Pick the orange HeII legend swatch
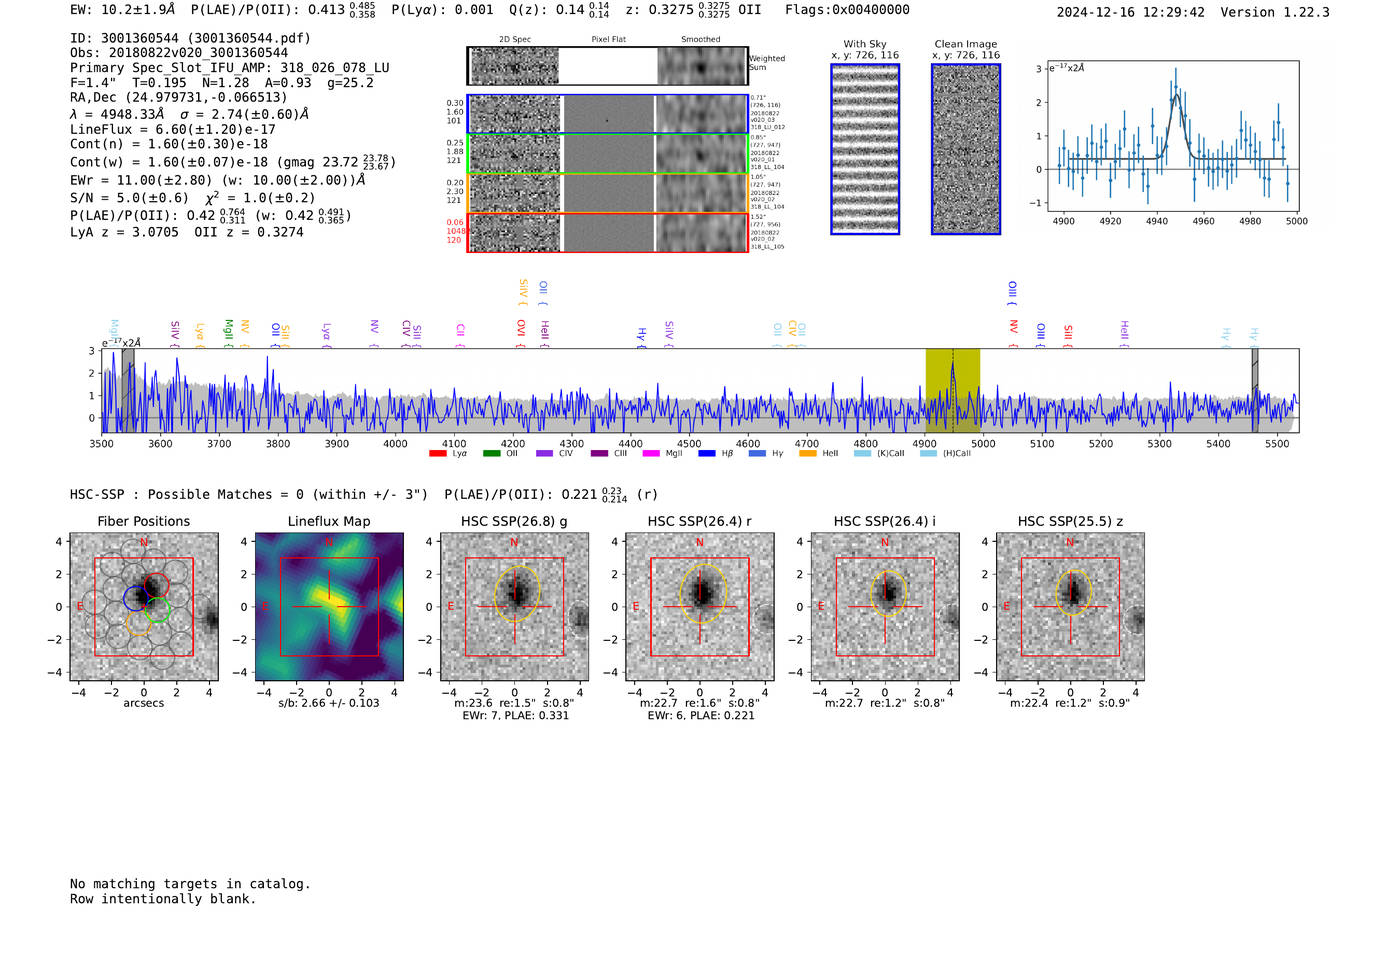Viewport: 1400px width, 953px height. [808, 454]
